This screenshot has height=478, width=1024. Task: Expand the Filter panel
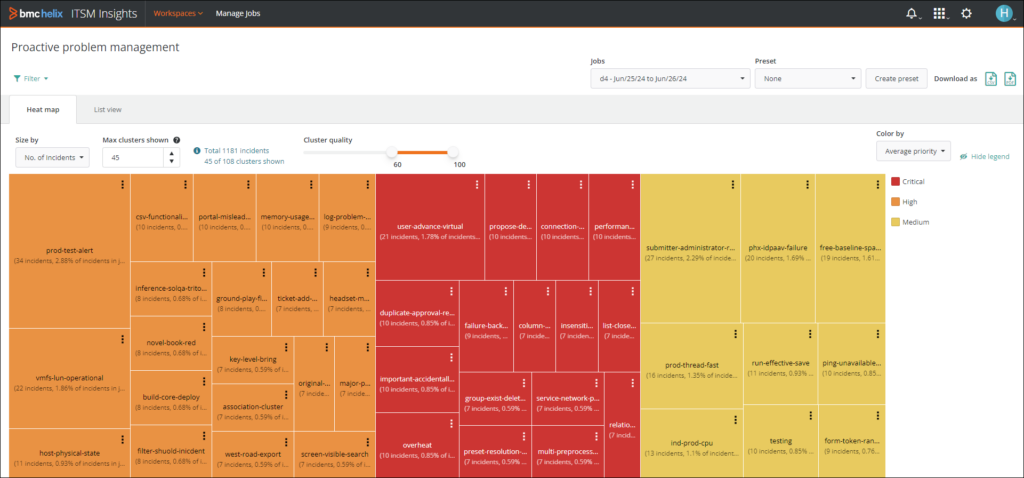(x=31, y=78)
